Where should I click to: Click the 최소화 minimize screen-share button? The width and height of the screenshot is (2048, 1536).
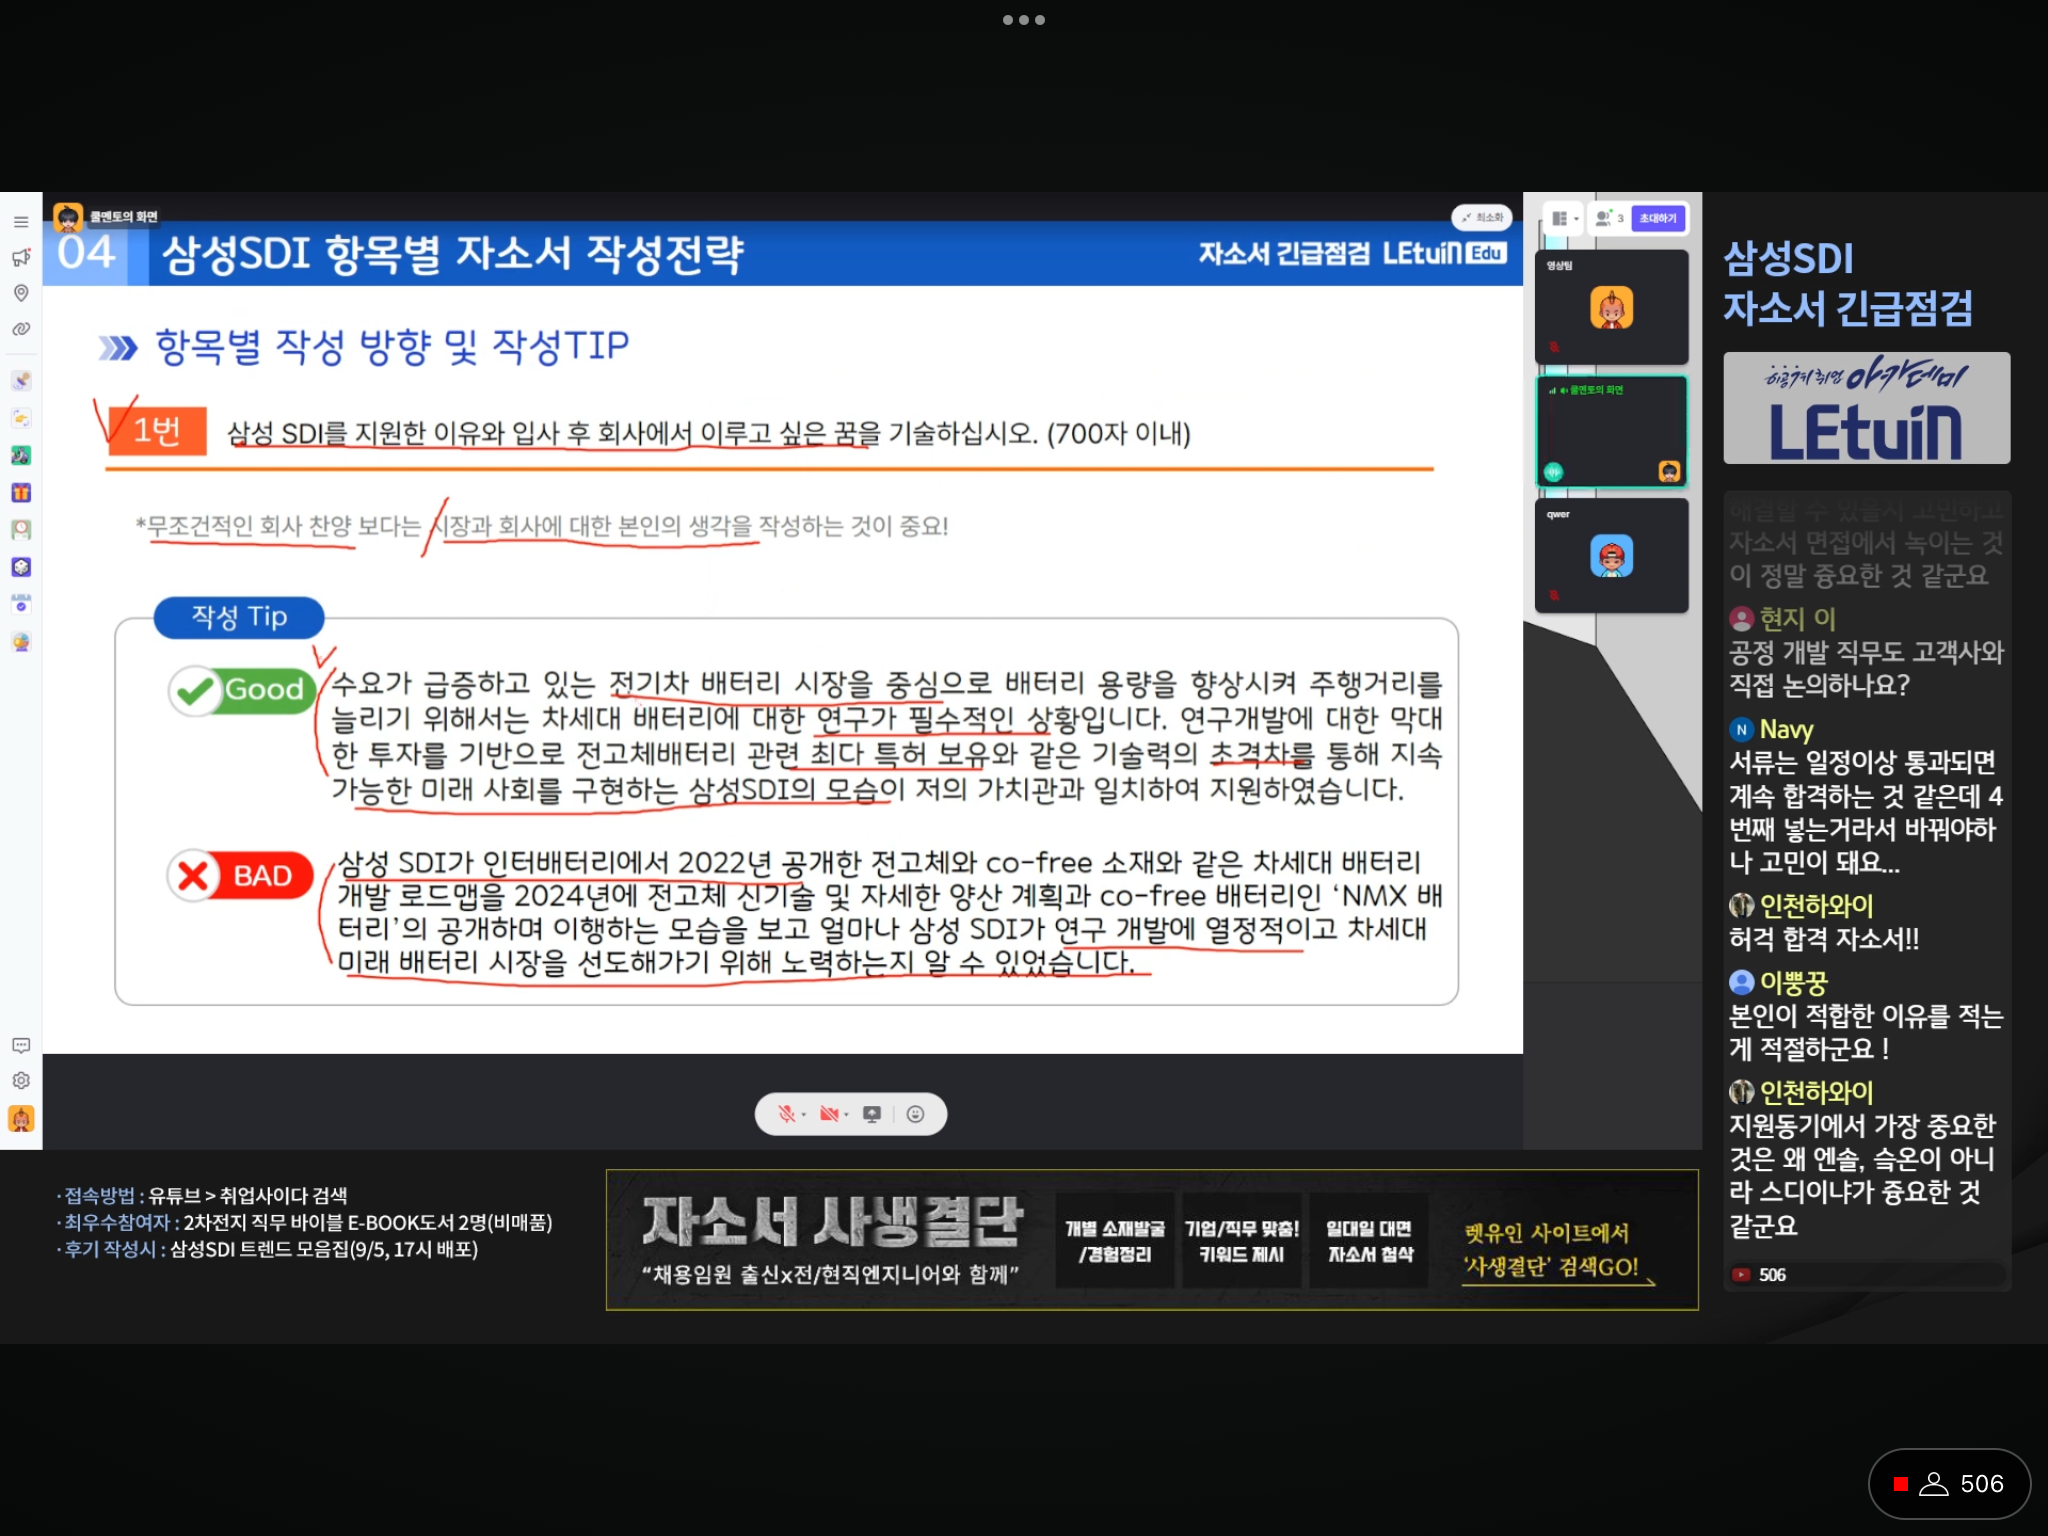click(x=1482, y=217)
